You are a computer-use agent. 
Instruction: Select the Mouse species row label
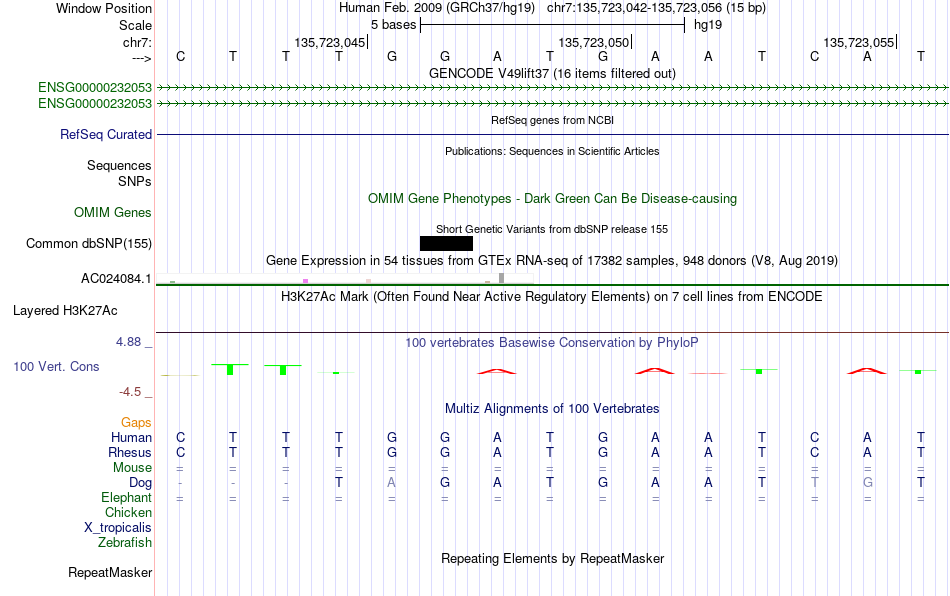pyautogui.click(x=132, y=468)
